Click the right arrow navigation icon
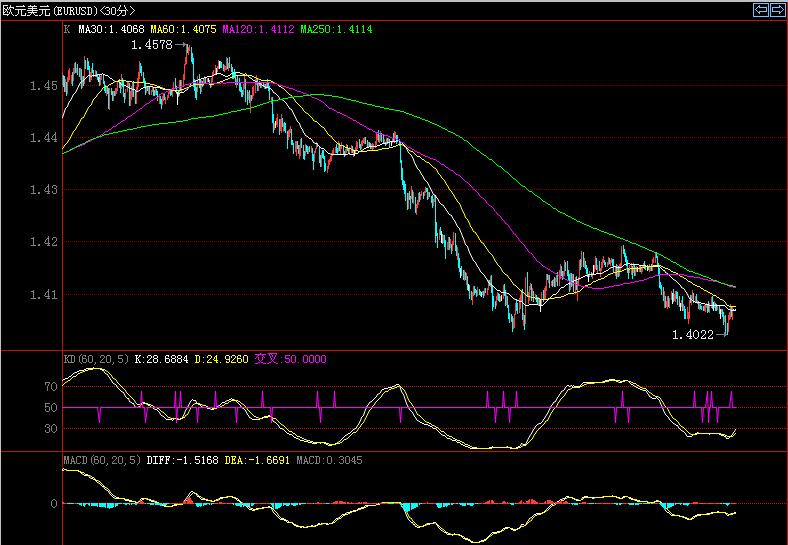 [776, 10]
